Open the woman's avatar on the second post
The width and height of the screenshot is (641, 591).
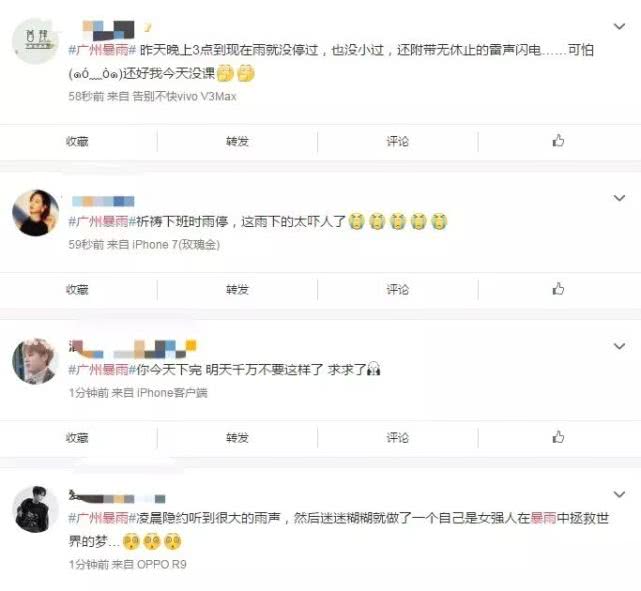[36, 213]
